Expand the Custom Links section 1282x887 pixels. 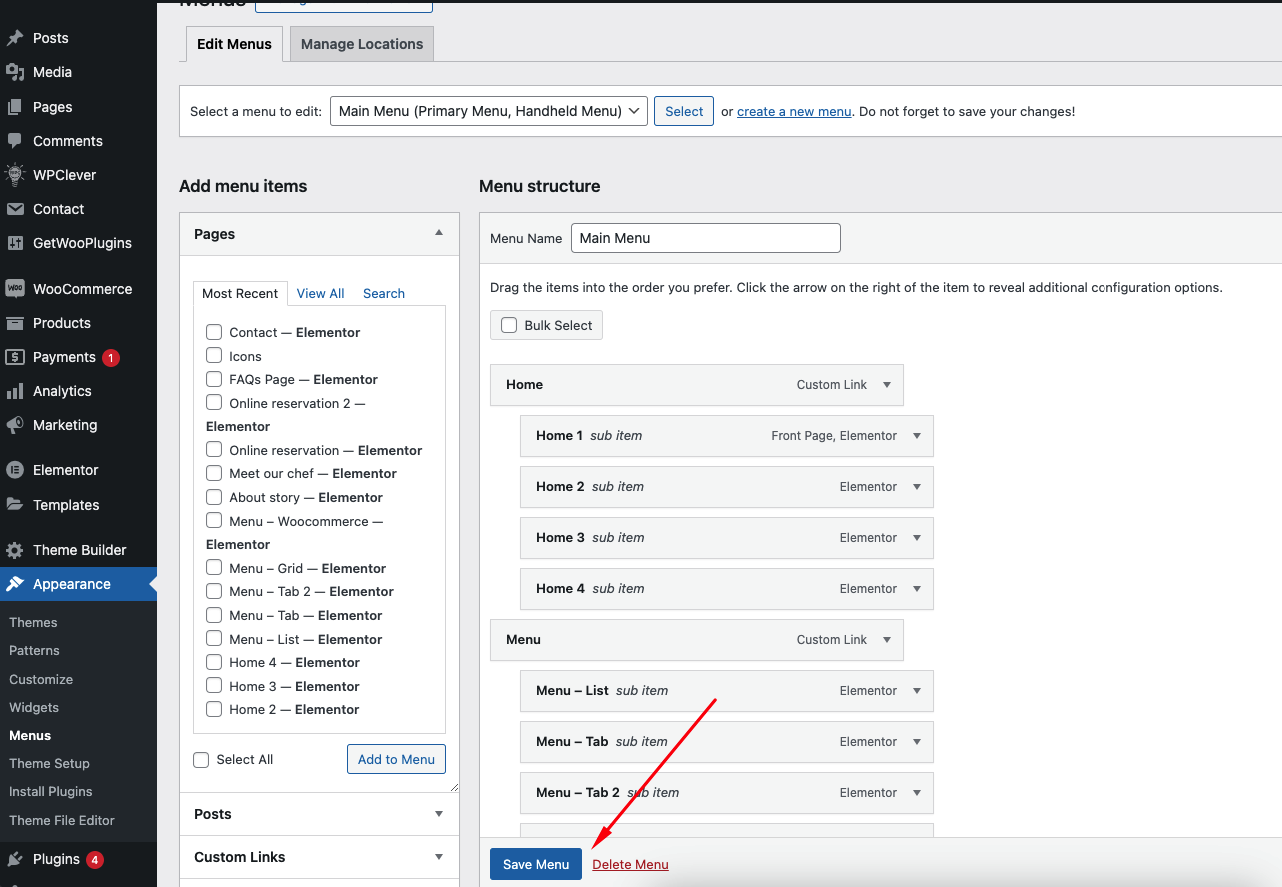pos(438,857)
